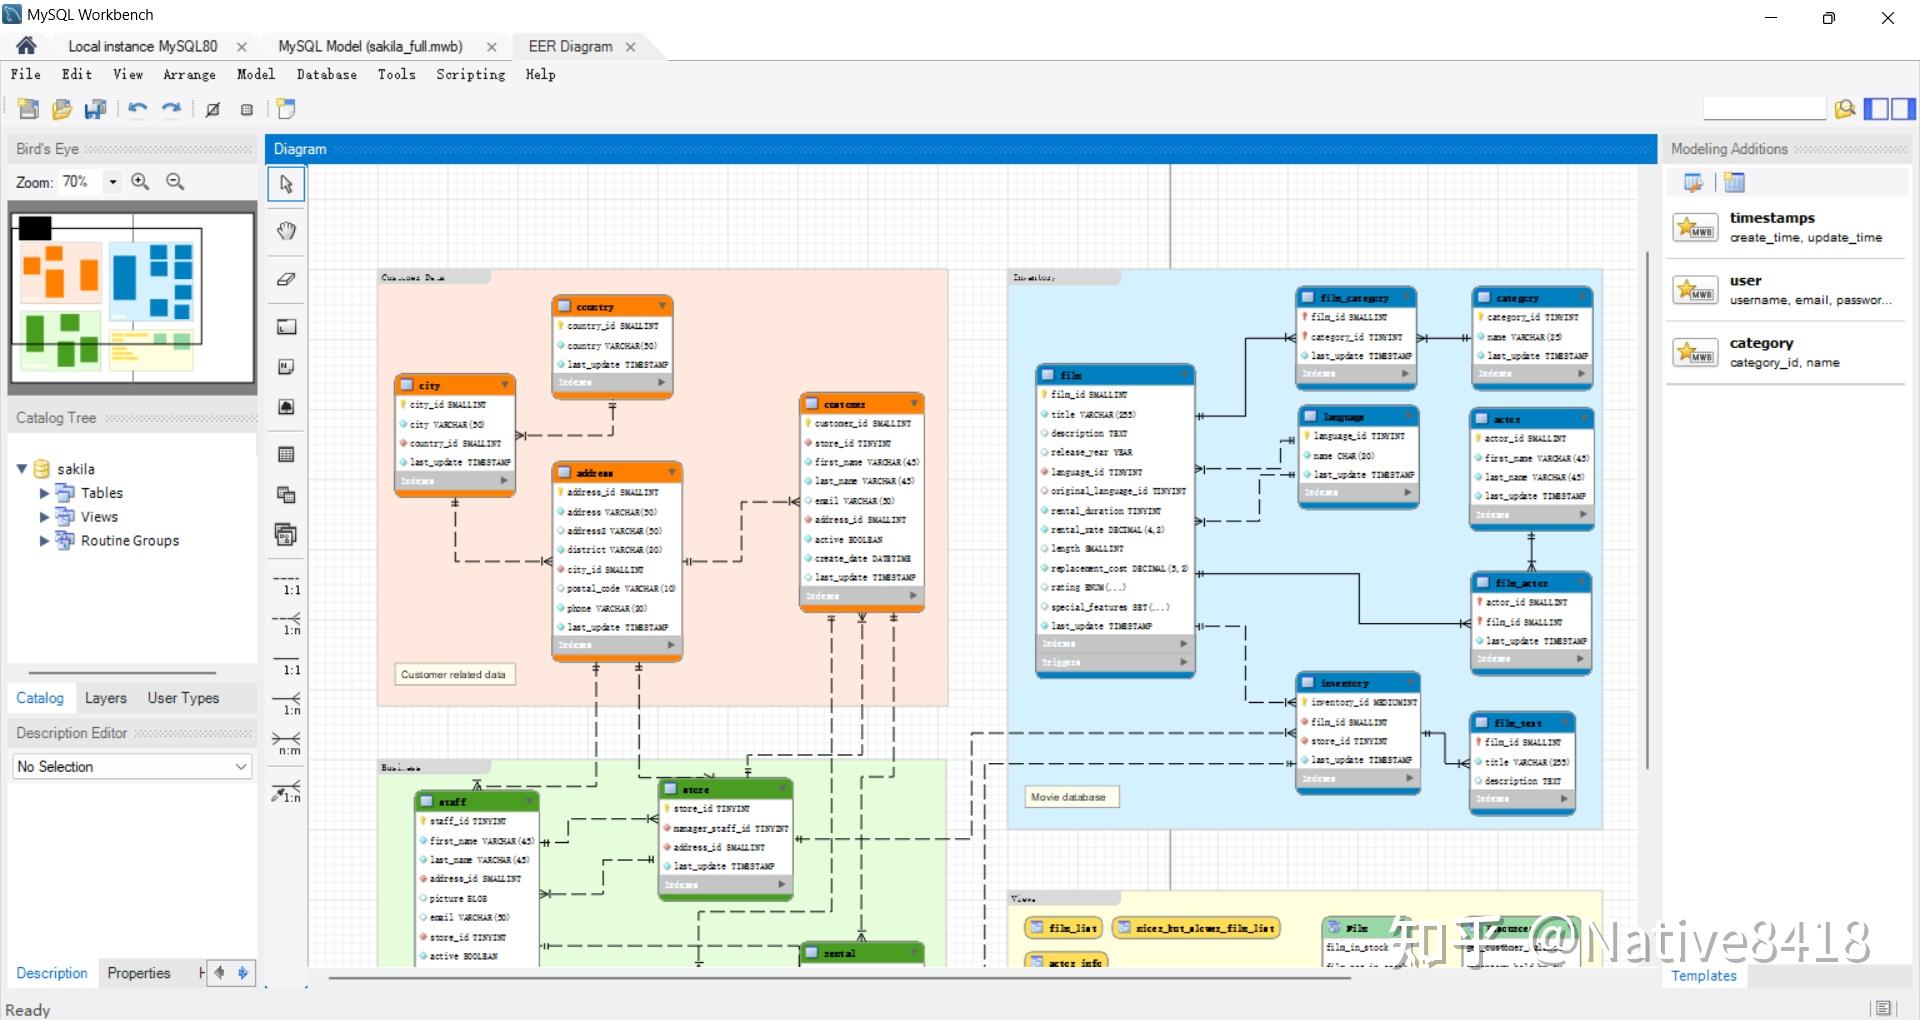
Task: Expand the Tables node under sakila
Action: pyautogui.click(x=44, y=492)
